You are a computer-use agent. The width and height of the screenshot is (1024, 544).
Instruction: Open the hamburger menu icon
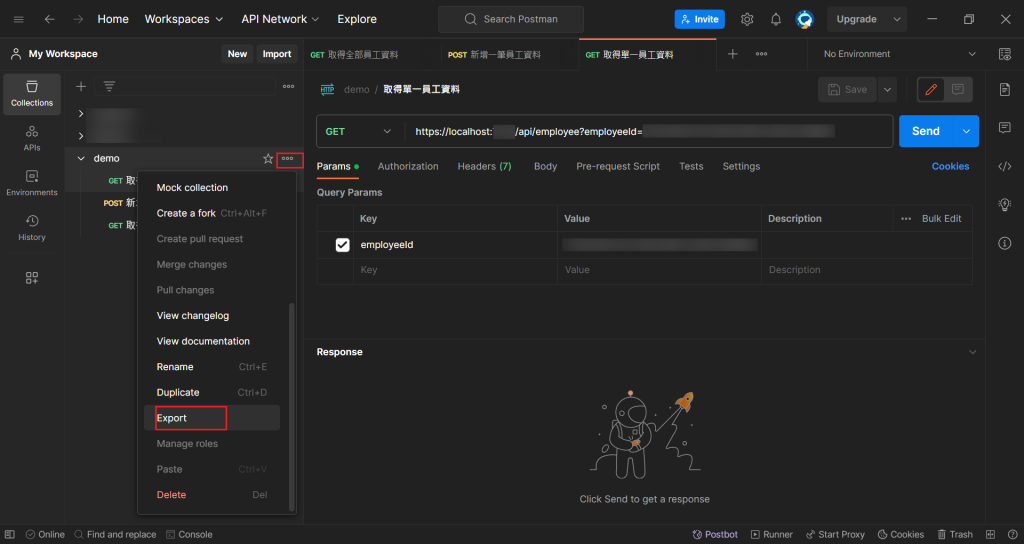pyautogui.click(x=19, y=20)
